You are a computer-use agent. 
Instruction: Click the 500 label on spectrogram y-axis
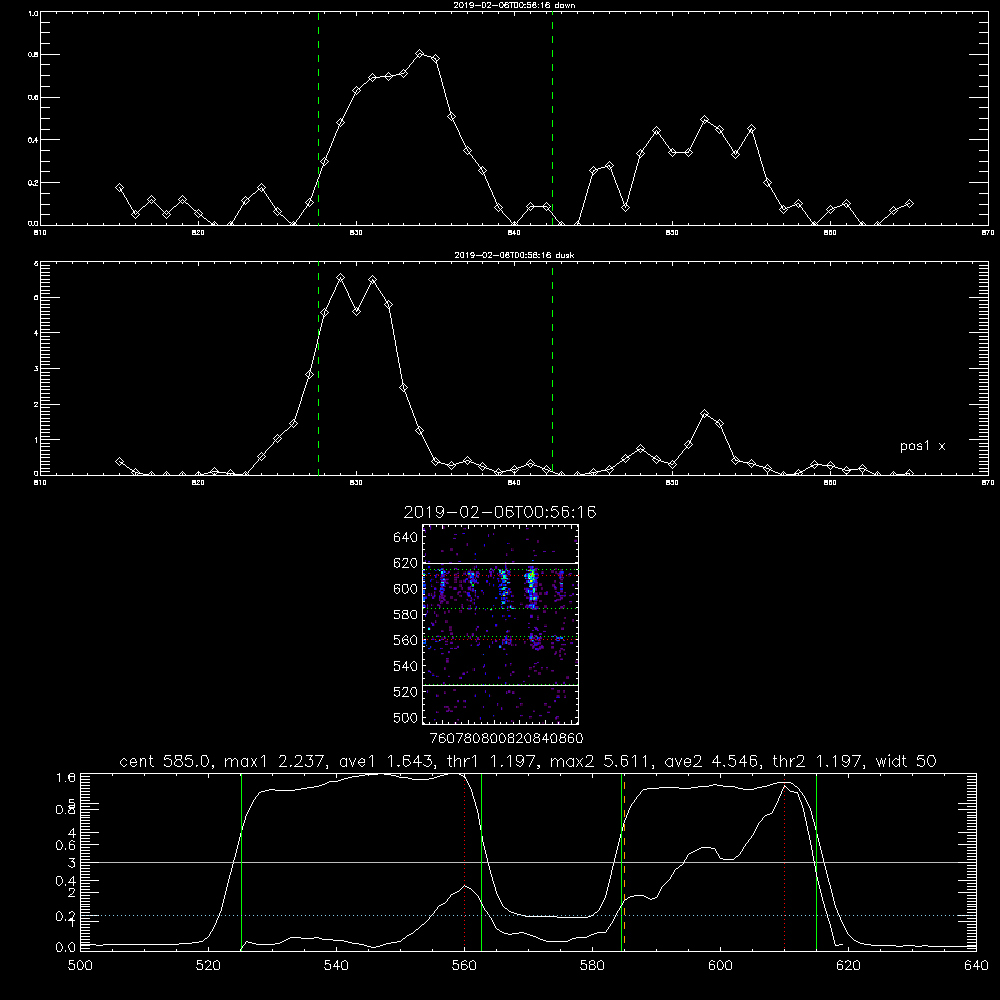coord(406,718)
